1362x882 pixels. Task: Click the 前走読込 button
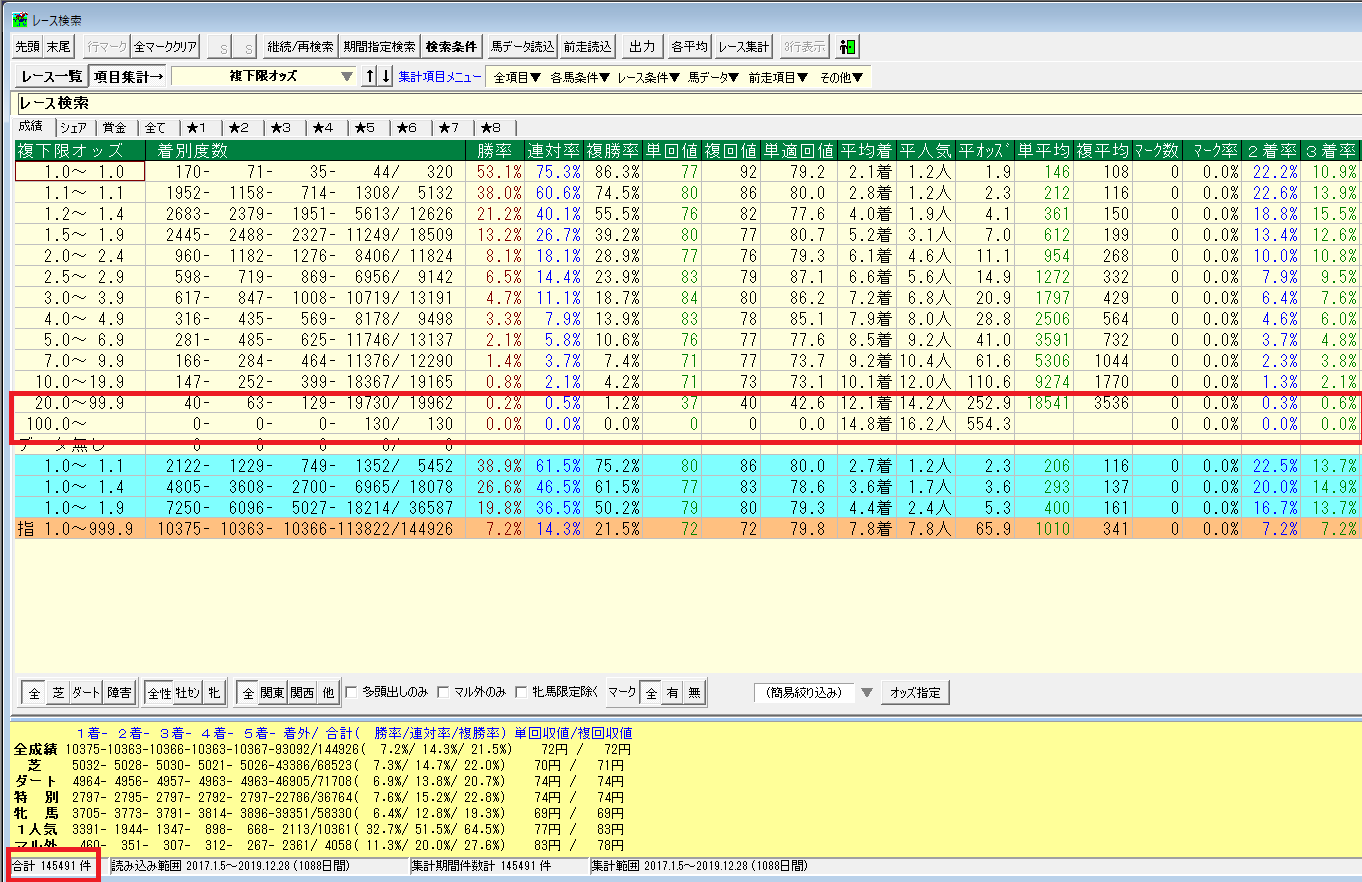(x=587, y=46)
